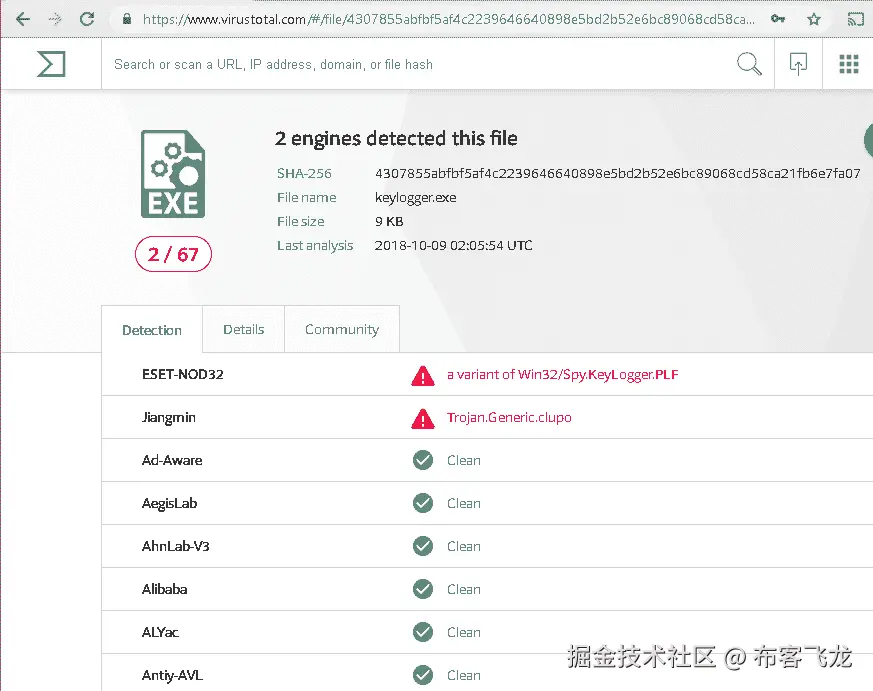The width and height of the screenshot is (873, 691).
Task: Click the browser forward arrow
Action: point(55,19)
